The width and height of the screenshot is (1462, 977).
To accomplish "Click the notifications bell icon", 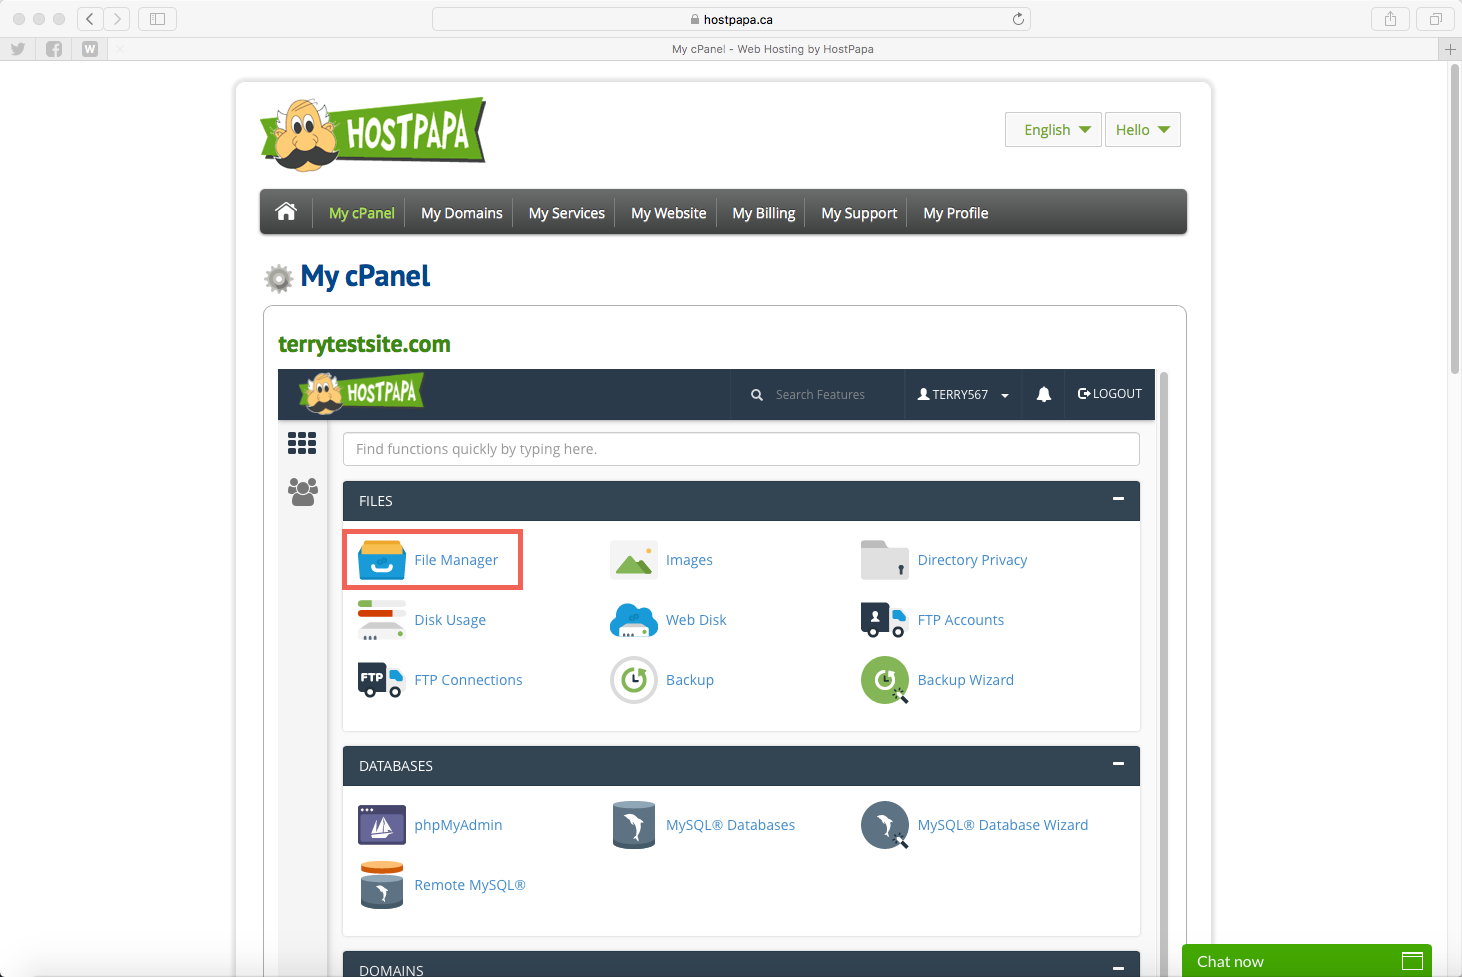I will 1043,394.
